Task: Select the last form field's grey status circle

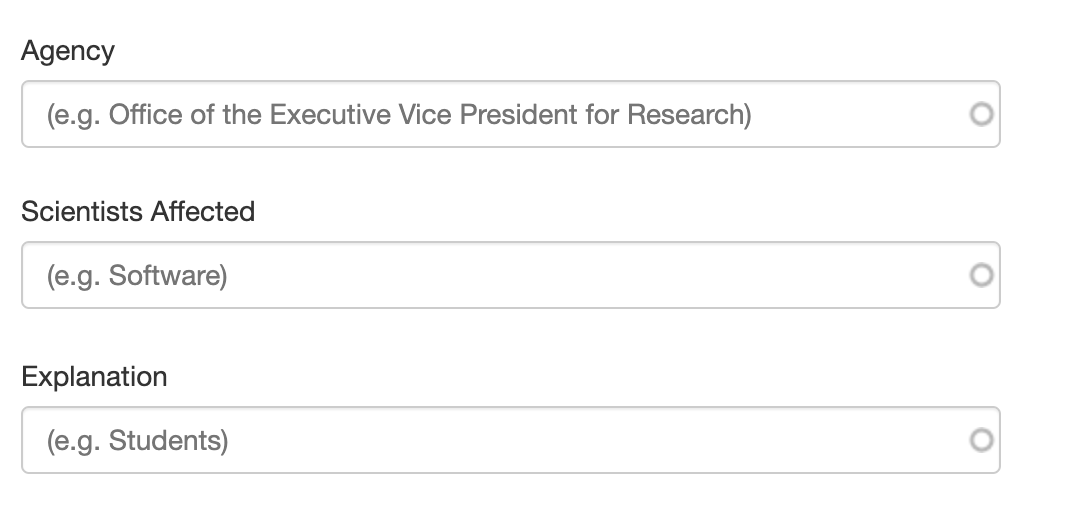Action: click(x=982, y=440)
